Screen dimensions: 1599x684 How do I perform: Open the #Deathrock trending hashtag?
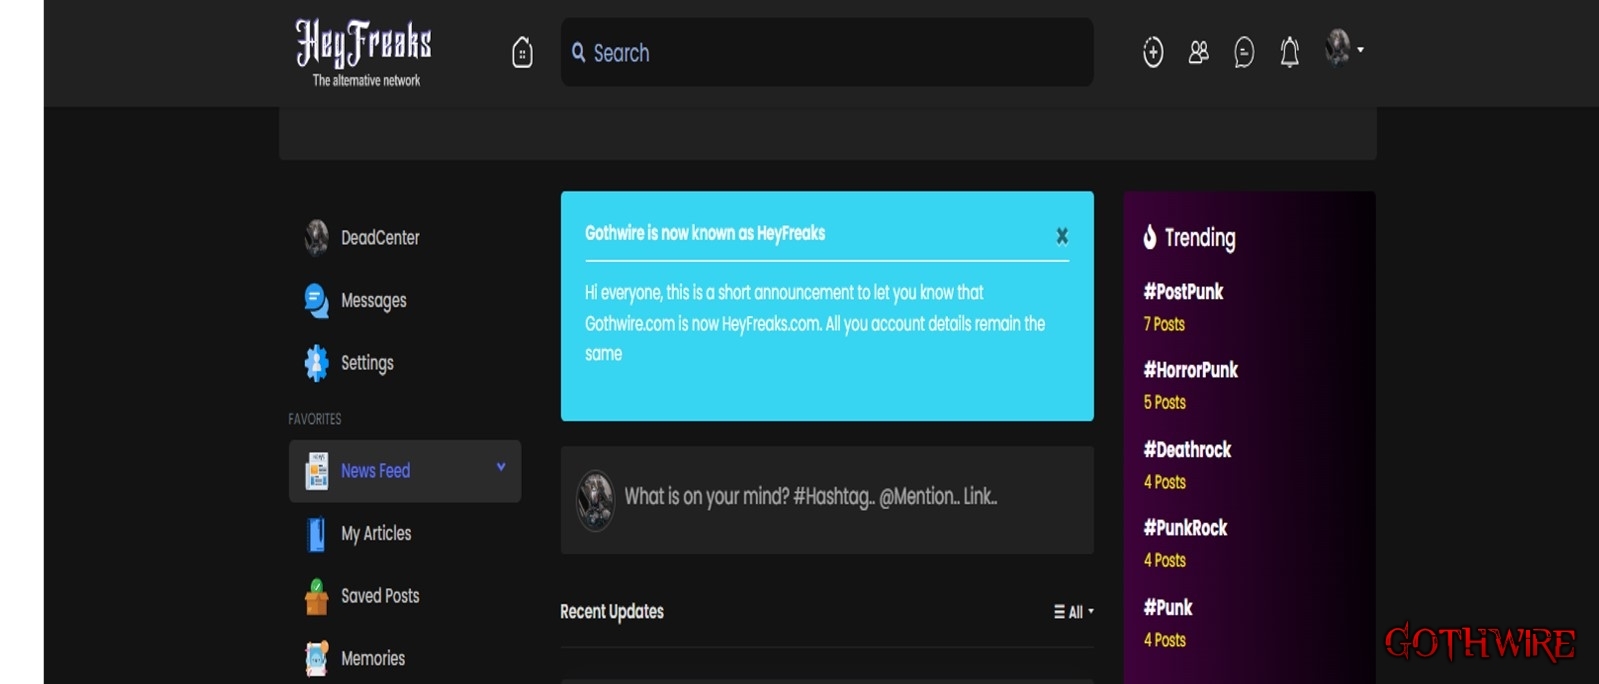[1187, 450]
